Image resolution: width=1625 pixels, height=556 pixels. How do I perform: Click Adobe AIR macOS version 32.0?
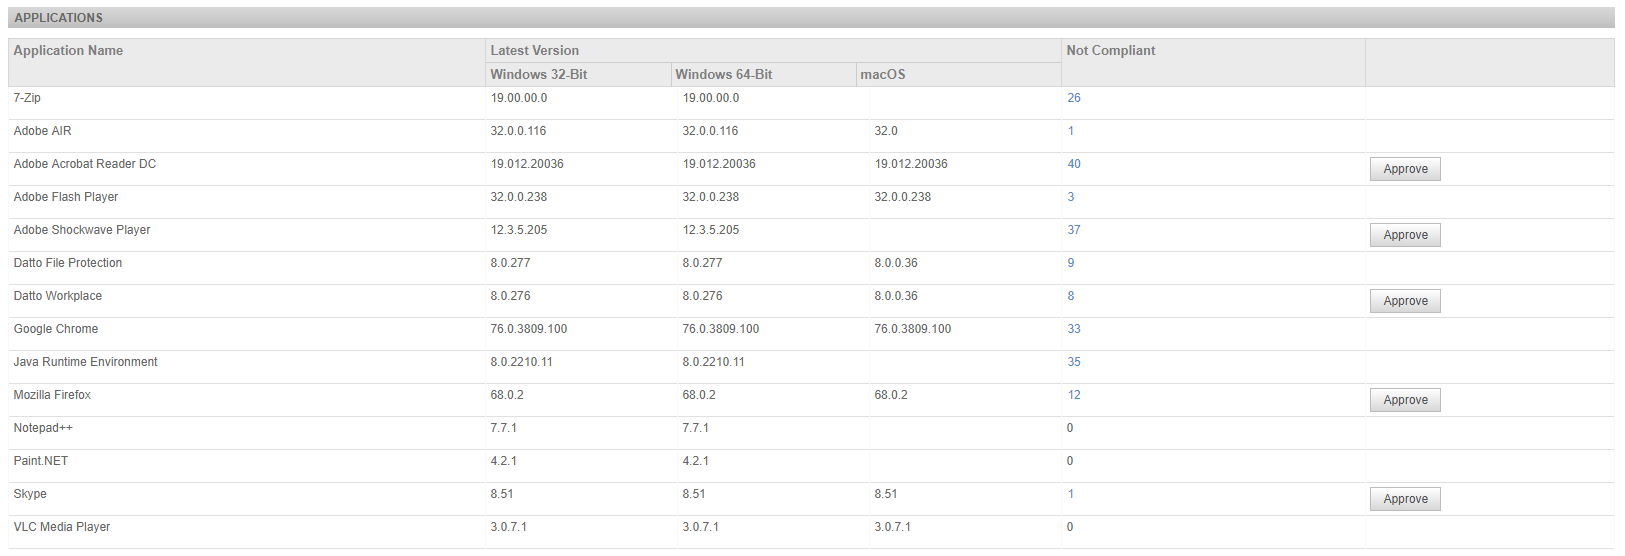tap(886, 131)
